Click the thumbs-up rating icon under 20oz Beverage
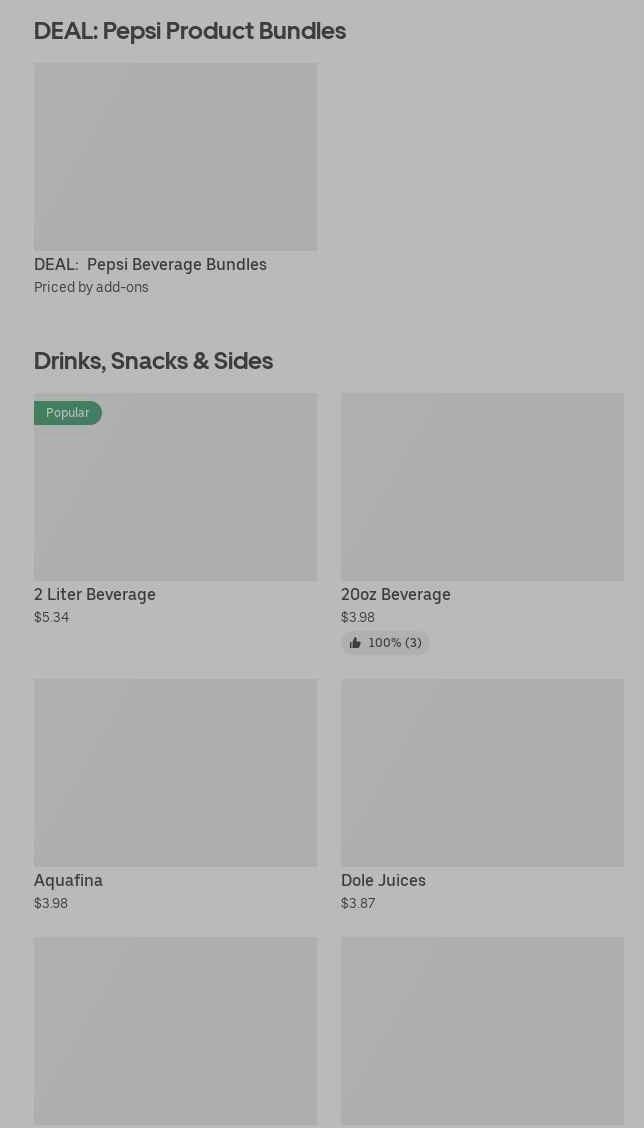Viewport: 644px width, 1128px height. (x=355, y=643)
